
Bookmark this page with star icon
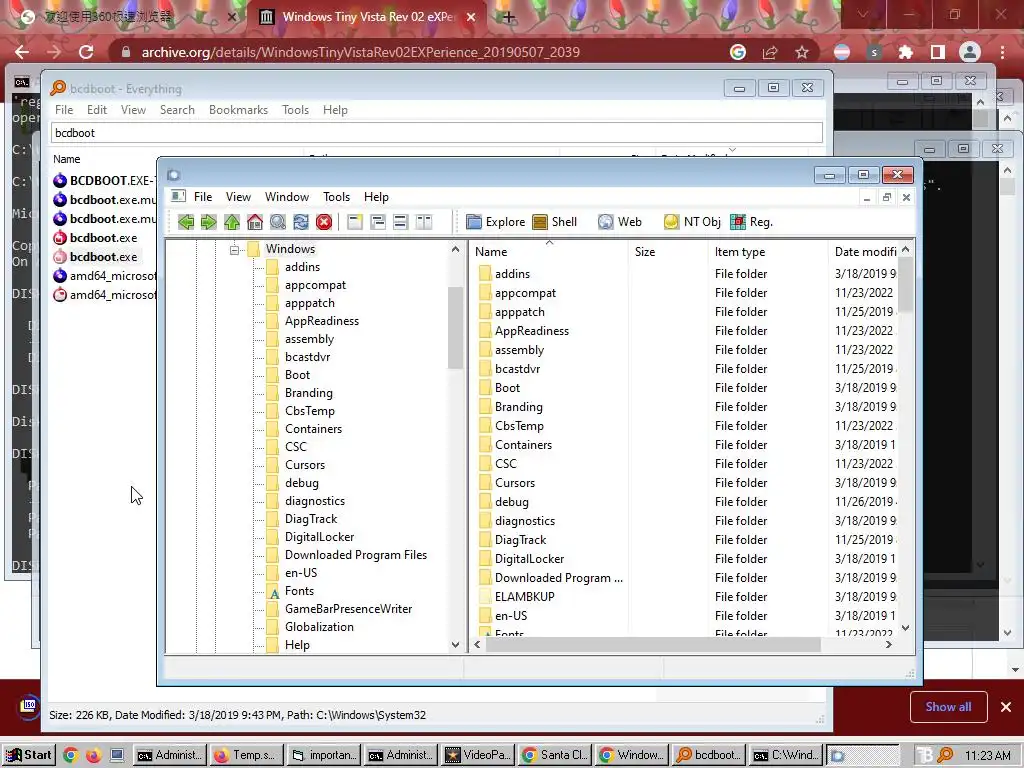point(802,52)
